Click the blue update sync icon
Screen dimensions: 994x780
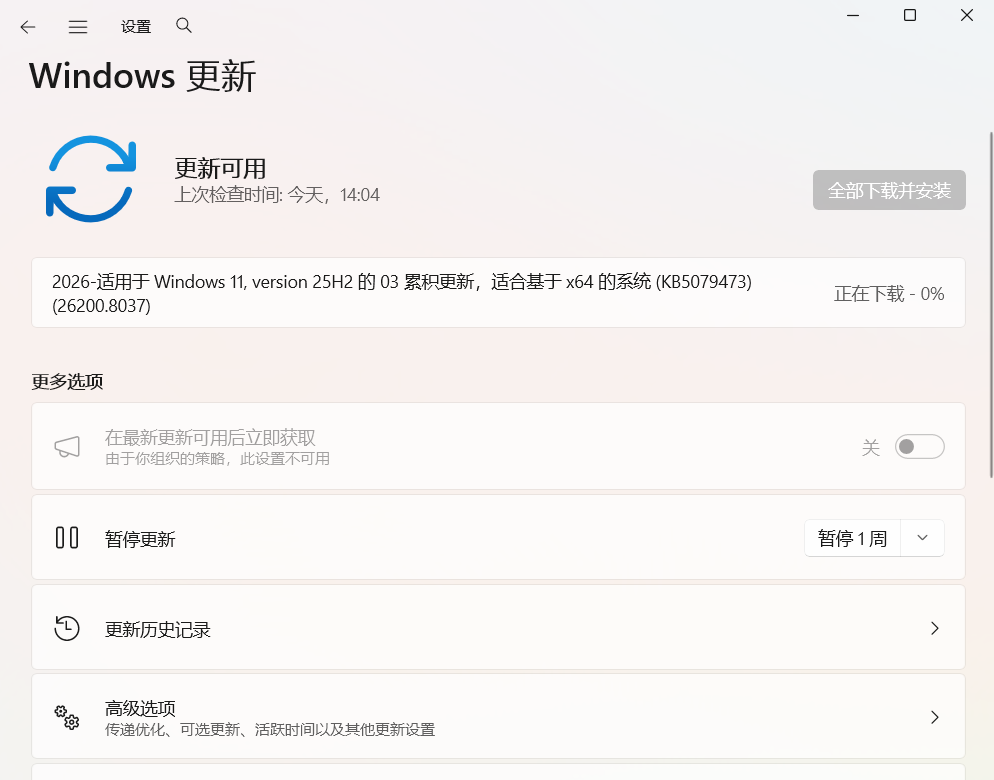pyautogui.click(x=91, y=179)
